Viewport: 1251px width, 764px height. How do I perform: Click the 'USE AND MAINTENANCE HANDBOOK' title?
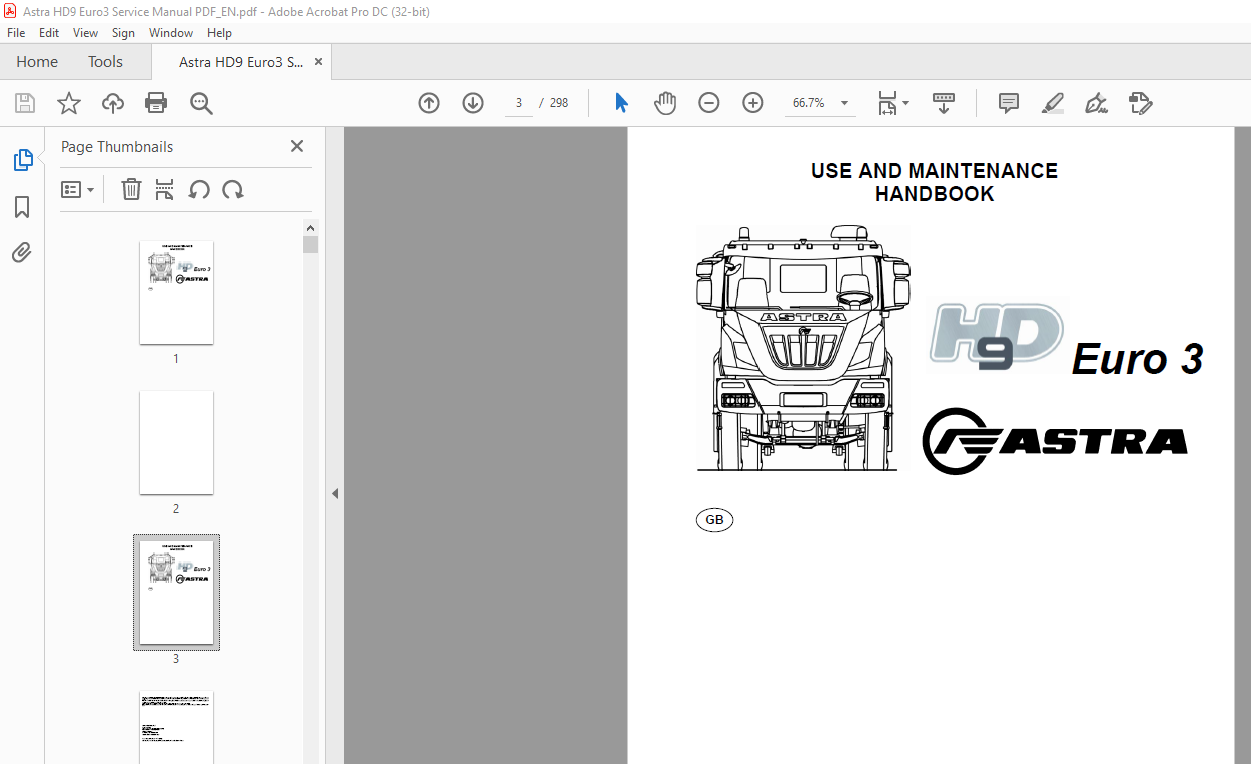(x=934, y=182)
